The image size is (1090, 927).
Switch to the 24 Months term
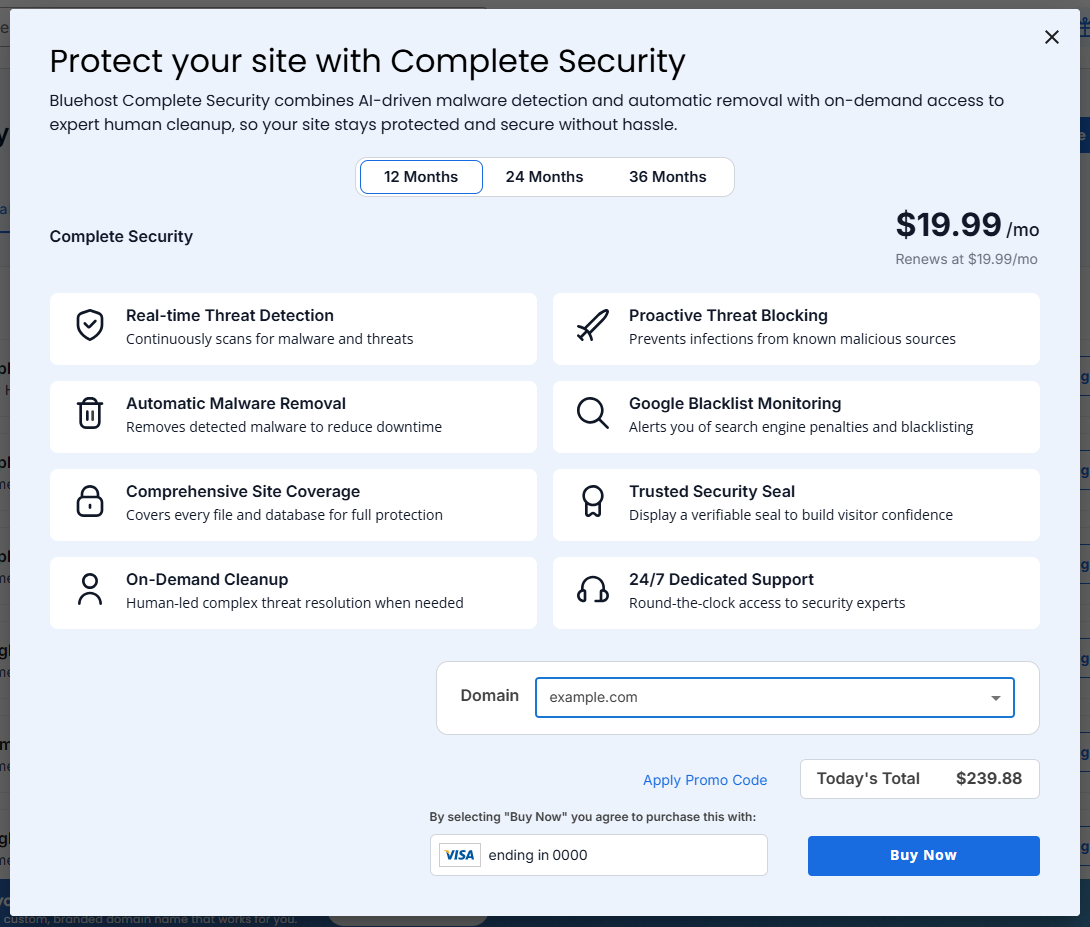(x=544, y=177)
